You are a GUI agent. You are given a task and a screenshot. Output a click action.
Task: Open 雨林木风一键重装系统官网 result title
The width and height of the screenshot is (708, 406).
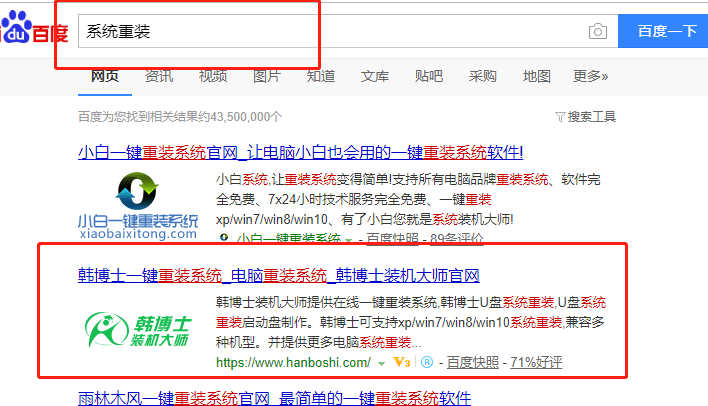tap(275, 398)
